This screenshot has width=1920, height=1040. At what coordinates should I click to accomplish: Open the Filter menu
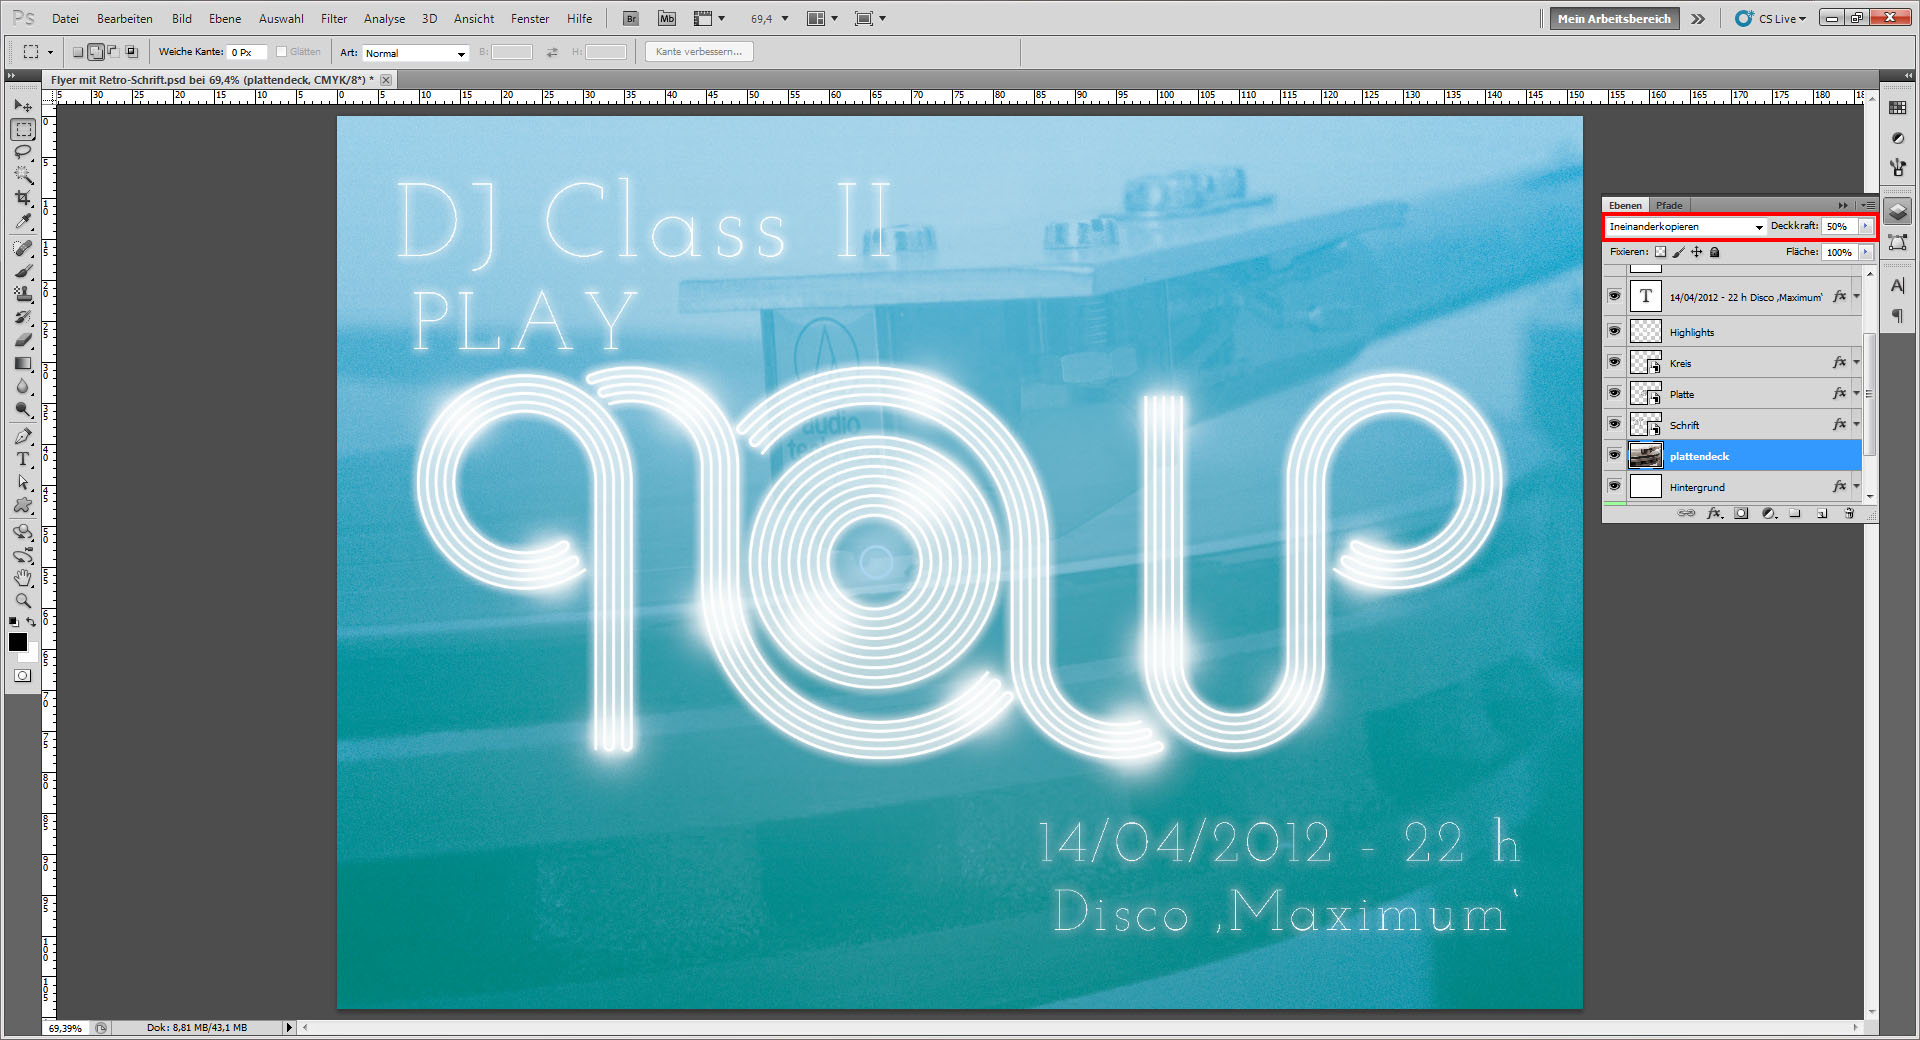click(333, 18)
